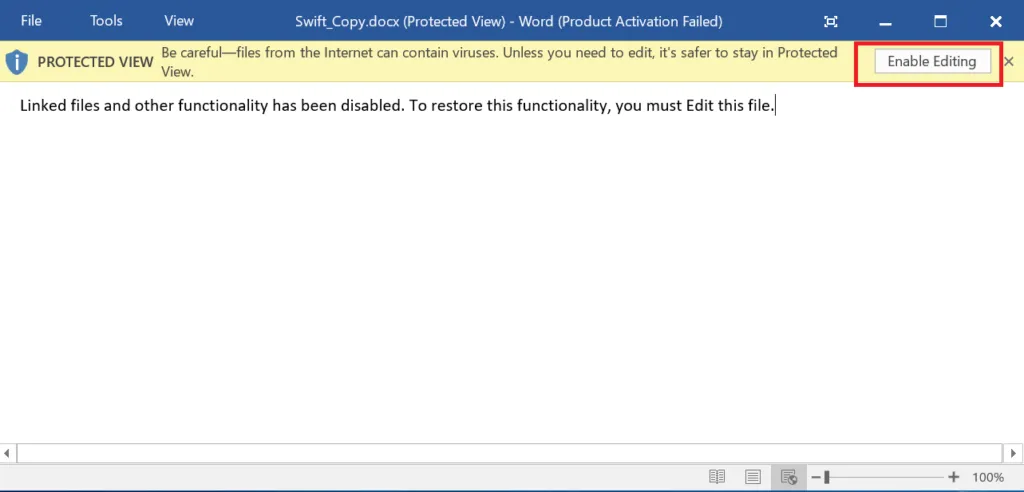Click the horizontal scrollbar left arrow
Viewport: 1024px width, 492px height.
pyautogui.click(x=7, y=453)
